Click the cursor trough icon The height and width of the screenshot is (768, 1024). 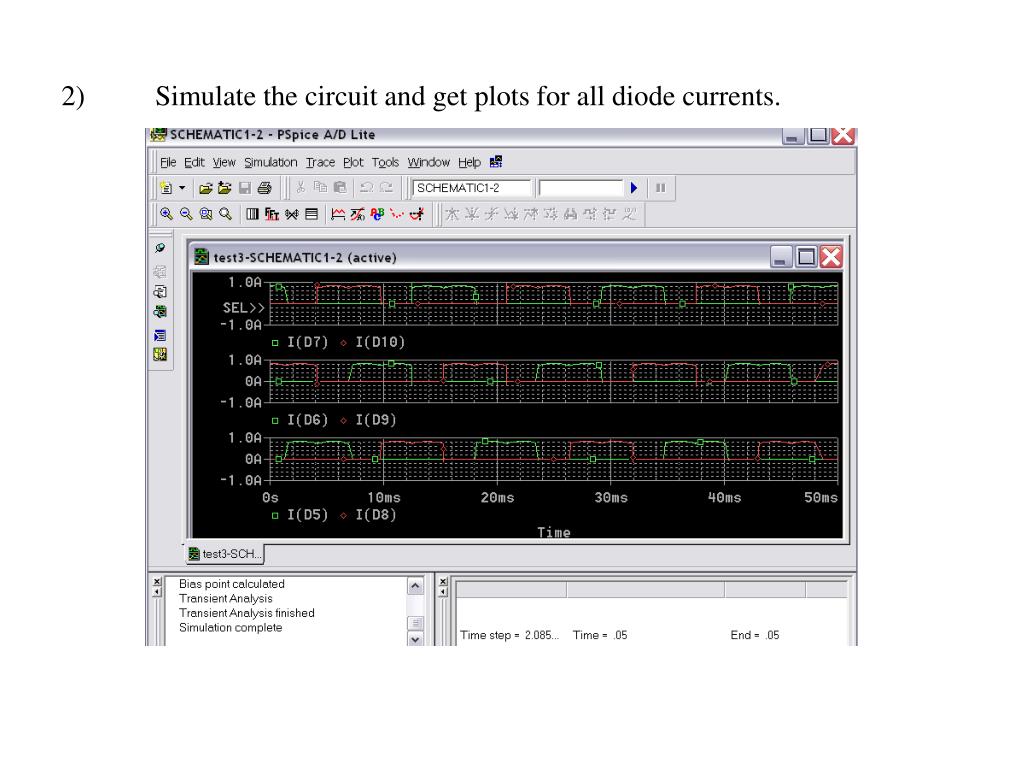coord(472,214)
